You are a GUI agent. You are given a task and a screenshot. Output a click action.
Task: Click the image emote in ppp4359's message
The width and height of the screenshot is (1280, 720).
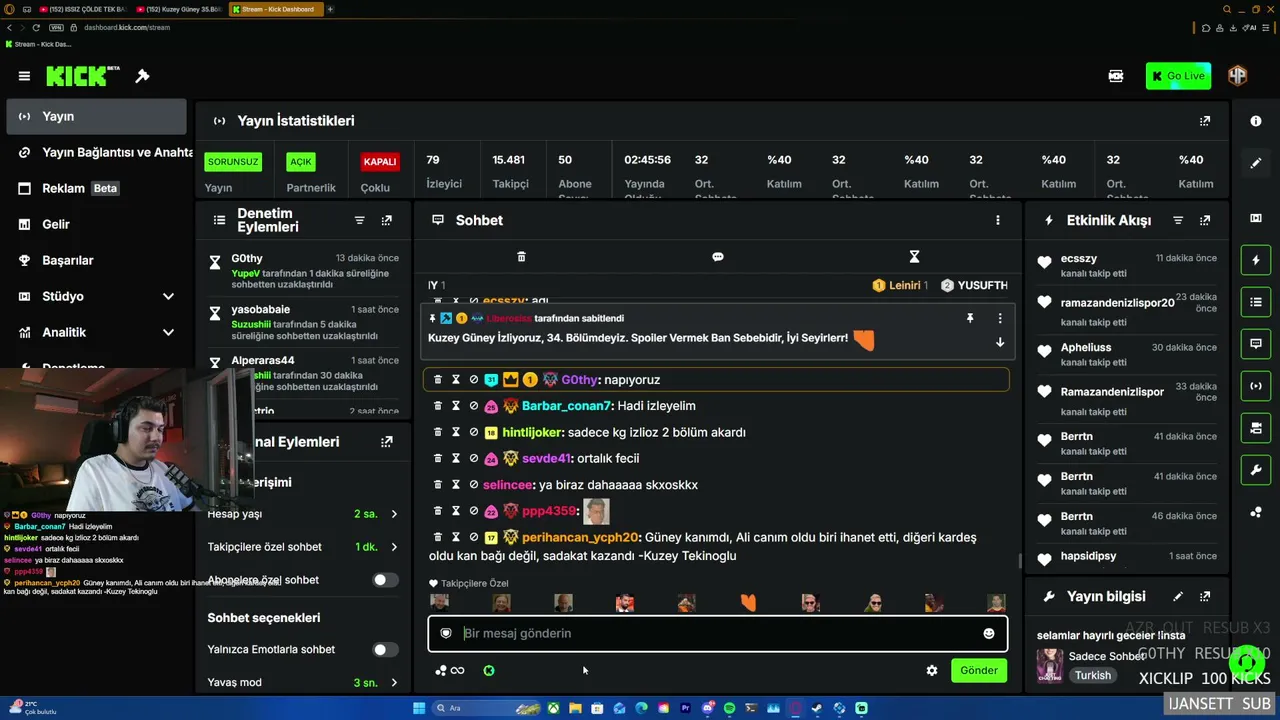click(596, 511)
